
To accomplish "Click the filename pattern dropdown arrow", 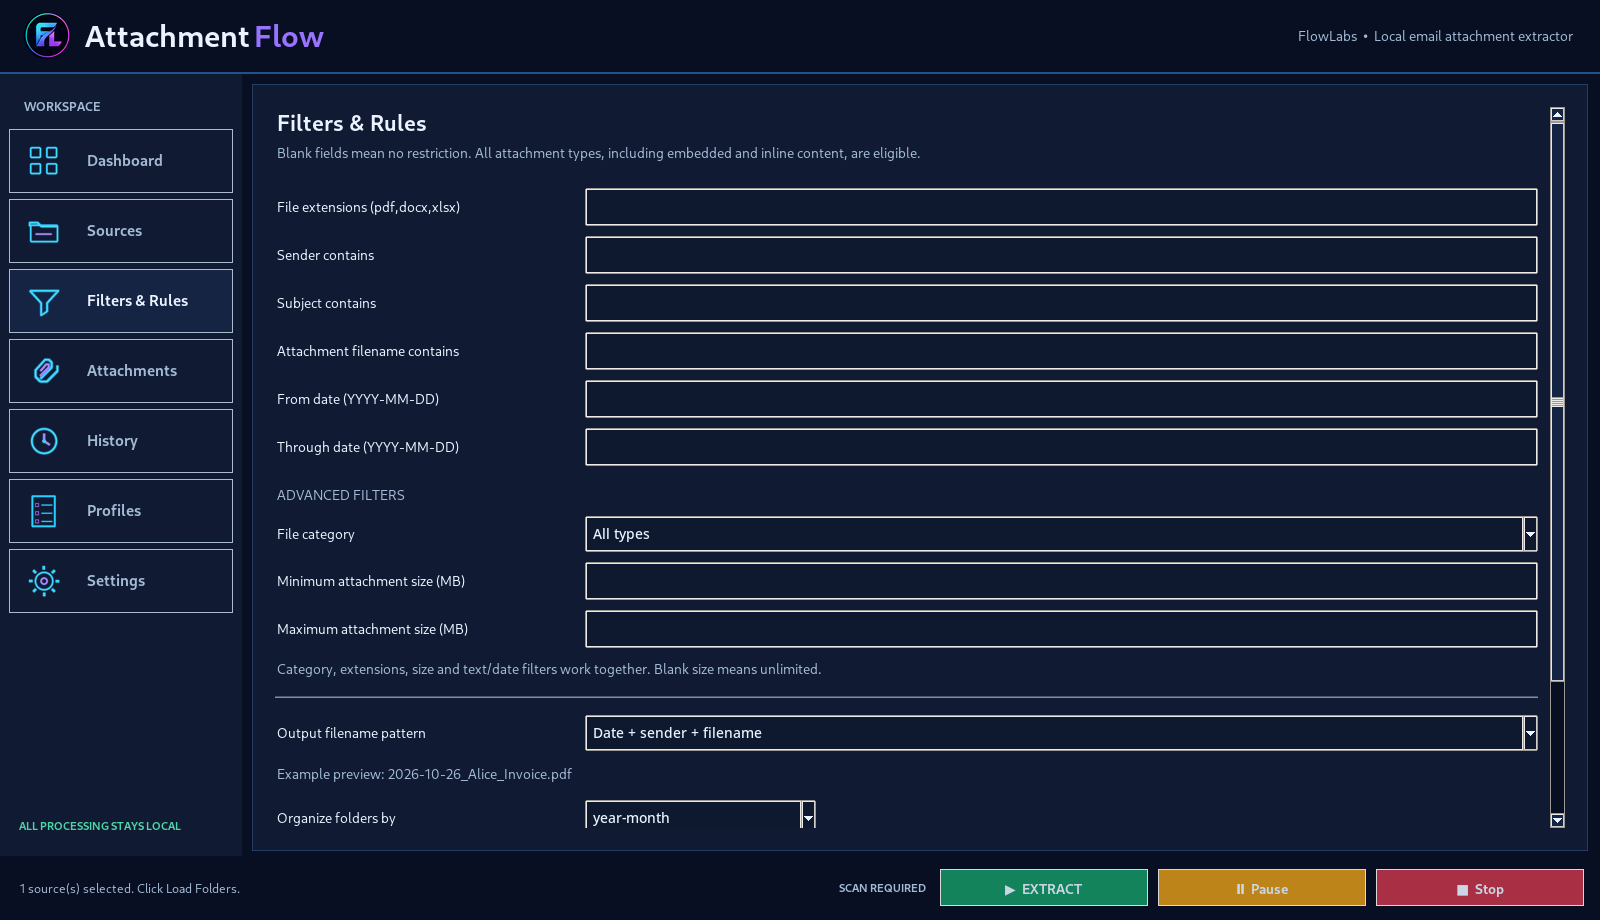I will click(x=1530, y=733).
